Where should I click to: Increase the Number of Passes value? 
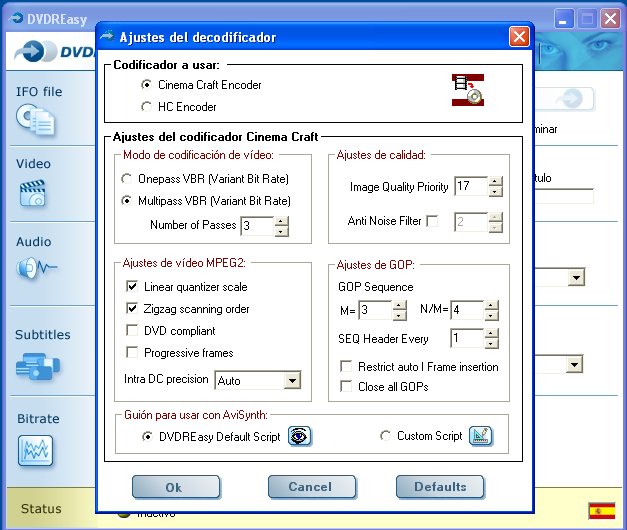click(282, 221)
